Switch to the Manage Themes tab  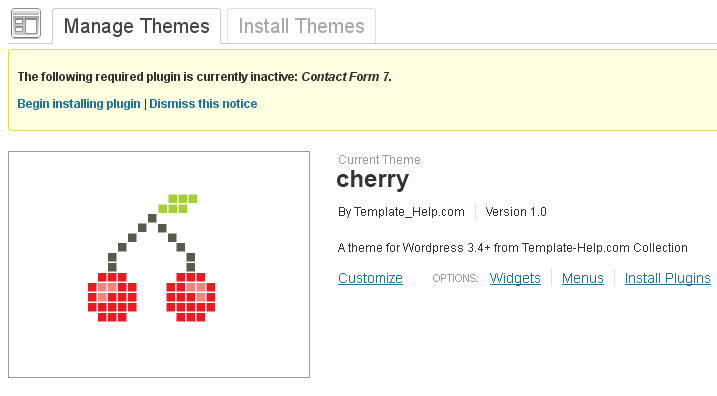136,26
